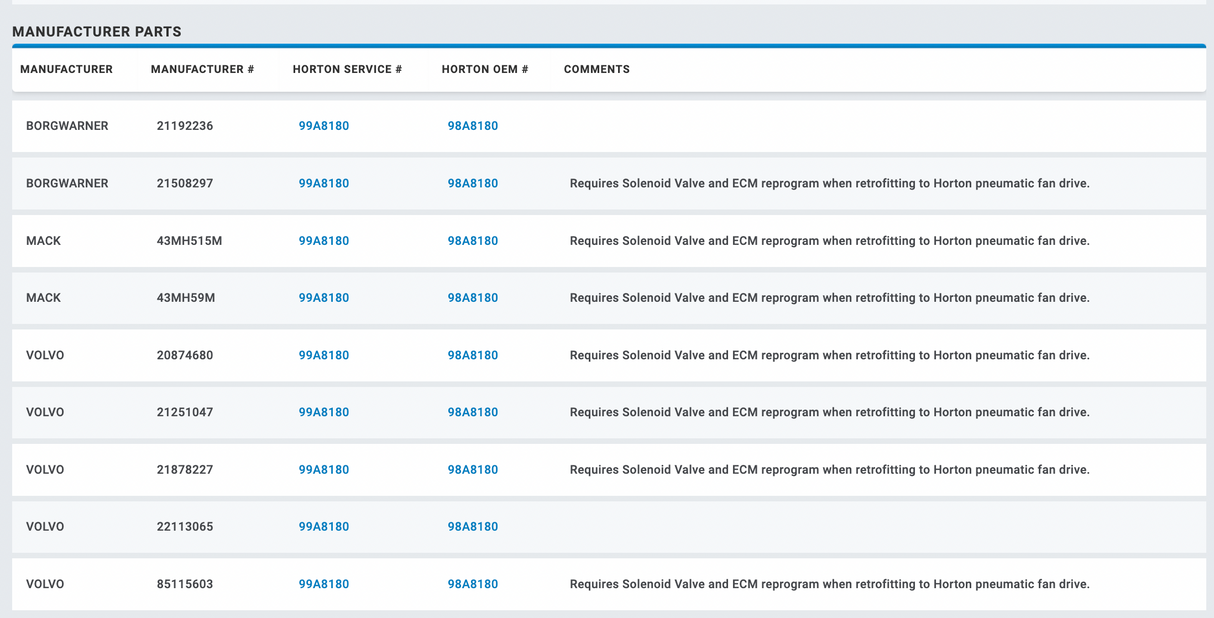The width and height of the screenshot is (1214, 618).
Task: Click the Horton OEM # column header
Action: click(x=485, y=70)
